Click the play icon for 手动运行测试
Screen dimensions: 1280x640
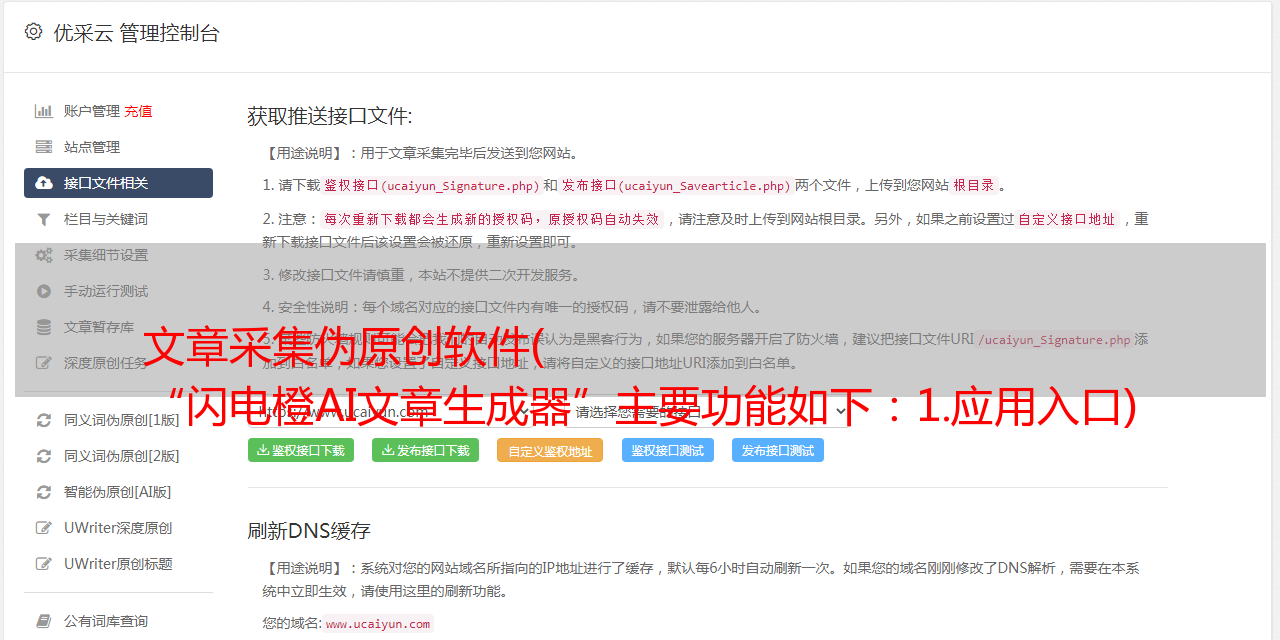click(x=44, y=291)
